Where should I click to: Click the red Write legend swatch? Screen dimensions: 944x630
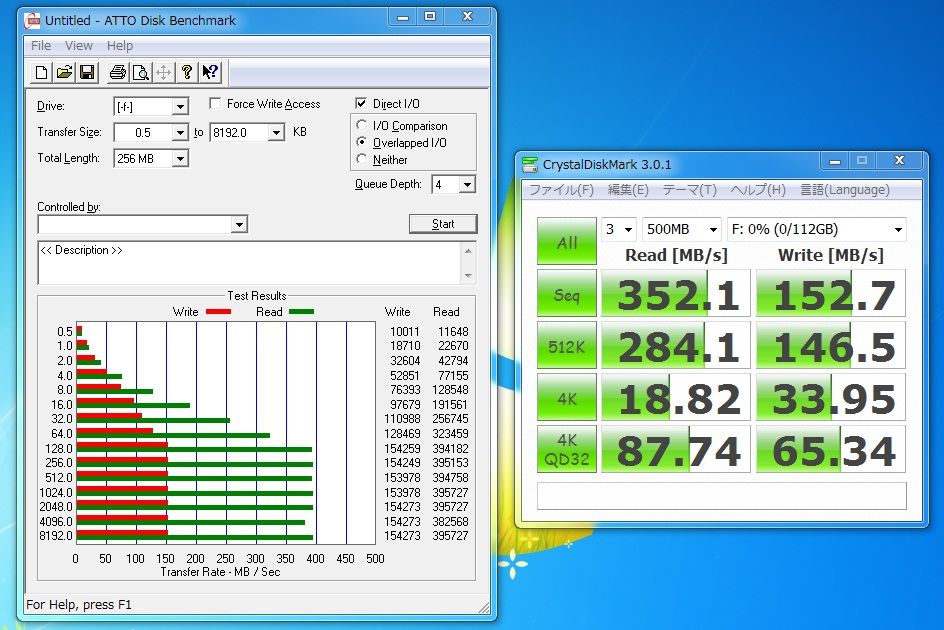(218, 312)
